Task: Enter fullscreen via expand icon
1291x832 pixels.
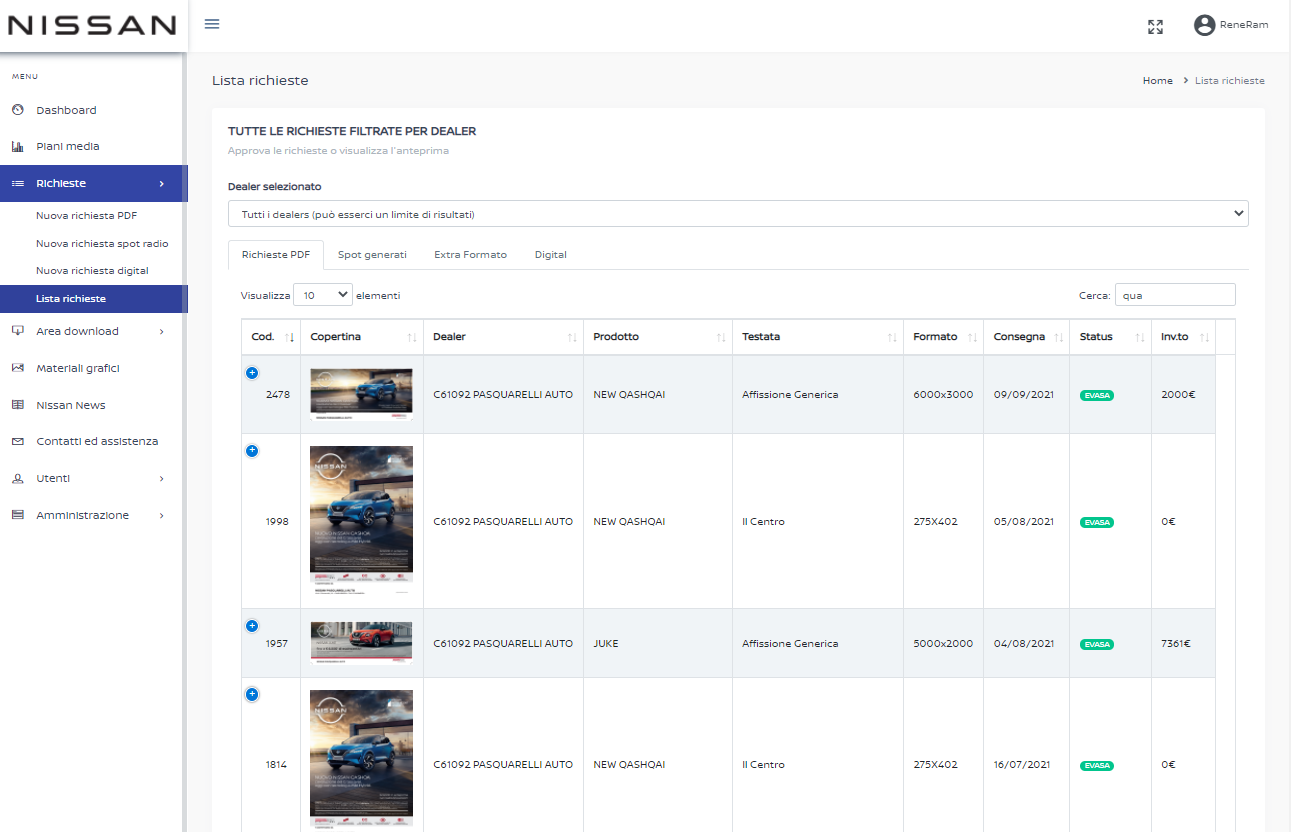Action: click(1155, 27)
